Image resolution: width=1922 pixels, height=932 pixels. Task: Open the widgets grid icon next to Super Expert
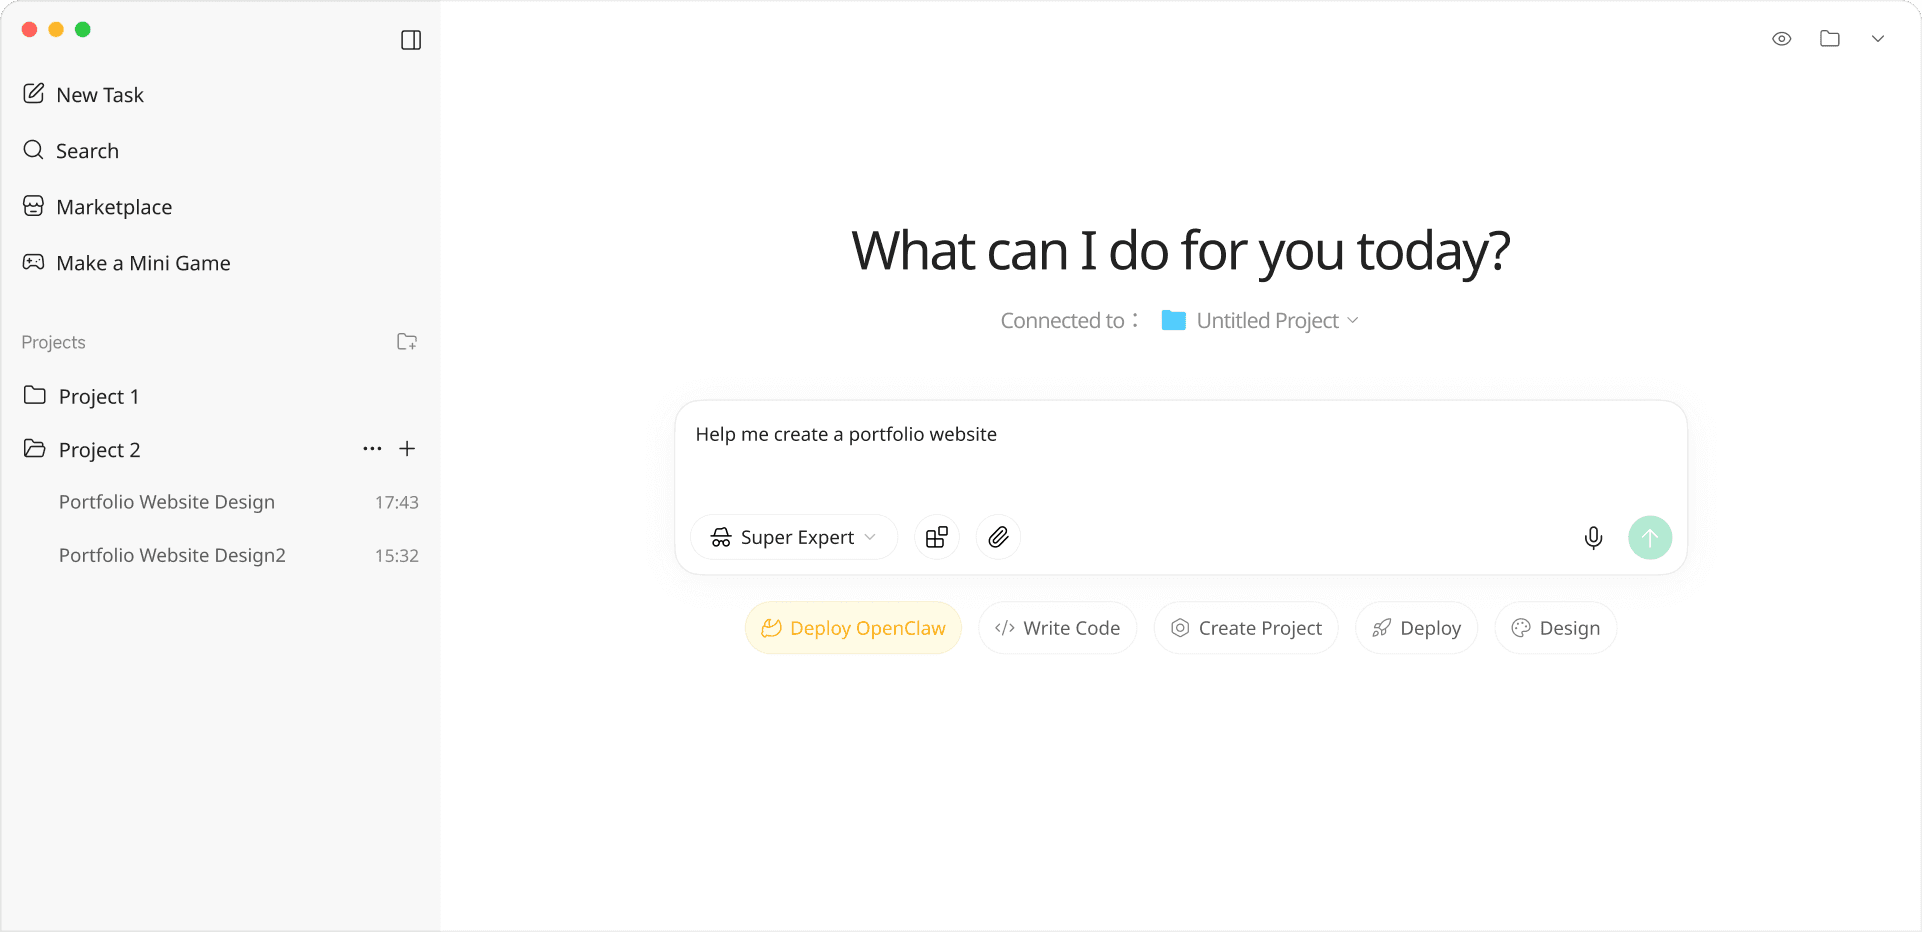936,537
